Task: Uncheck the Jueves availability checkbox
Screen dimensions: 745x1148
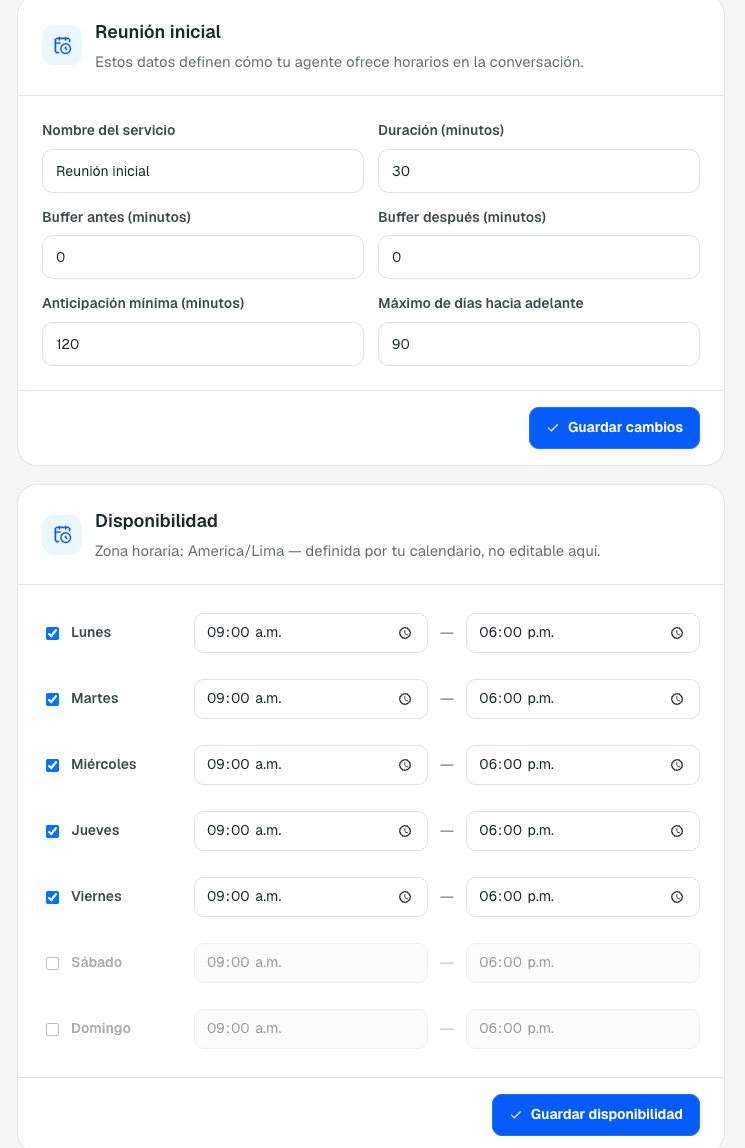Action: pyautogui.click(x=53, y=831)
